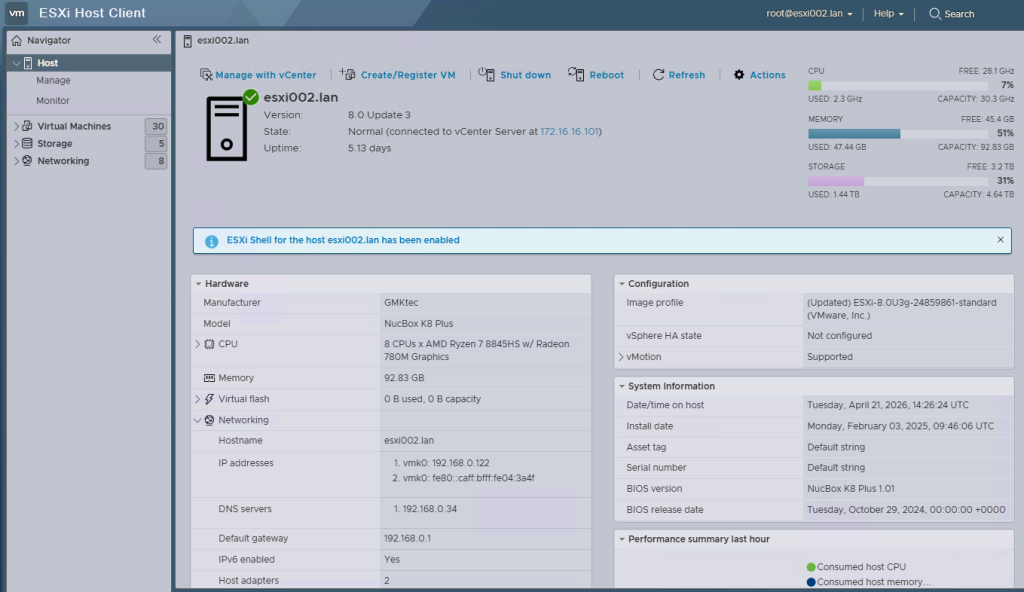Collapse the Hardware section
This screenshot has height=592, width=1024.
pyautogui.click(x=198, y=284)
